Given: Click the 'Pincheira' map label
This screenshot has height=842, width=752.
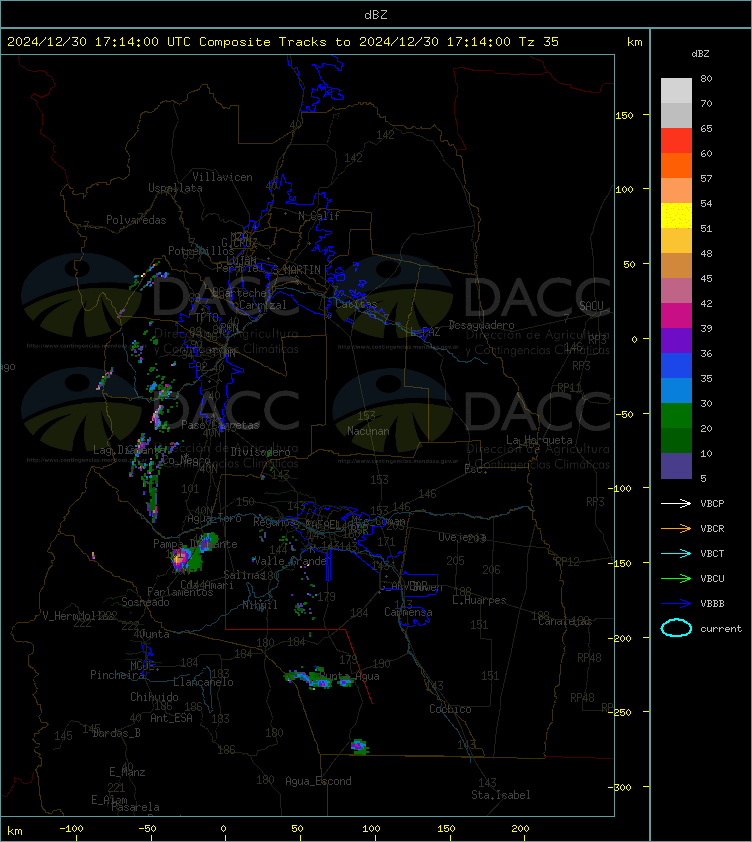Looking at the screenshot, I should pos(117,674).
